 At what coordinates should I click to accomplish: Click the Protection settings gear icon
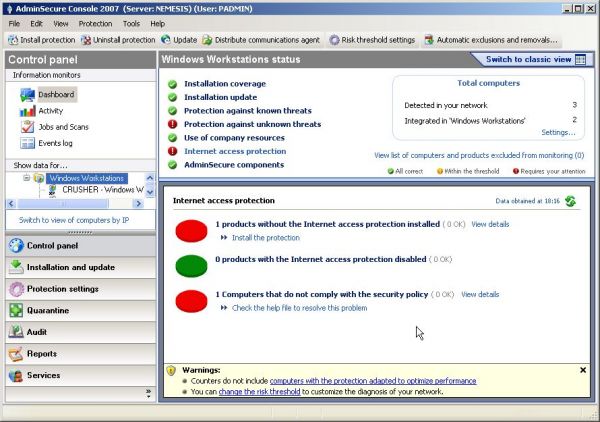pyautogui.click(x=16, y=289)
